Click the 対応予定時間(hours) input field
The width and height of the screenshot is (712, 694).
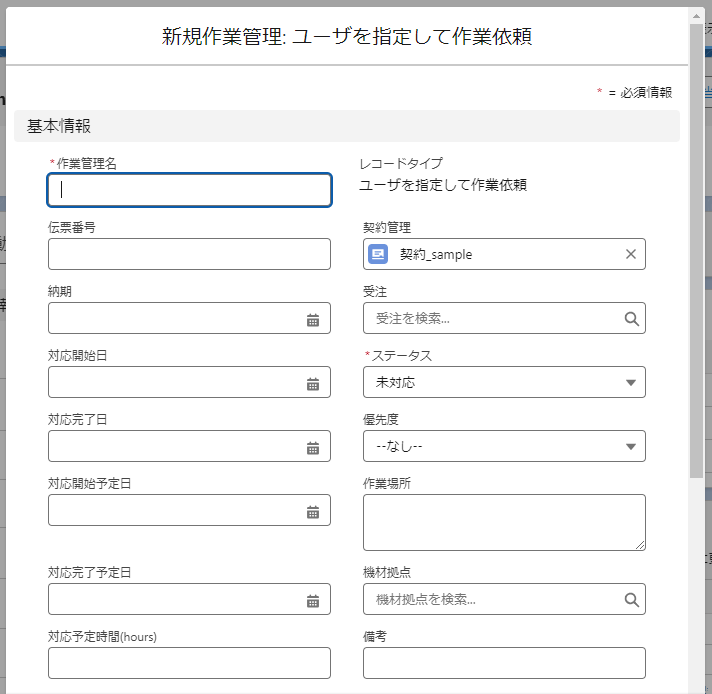pos(189,662)
